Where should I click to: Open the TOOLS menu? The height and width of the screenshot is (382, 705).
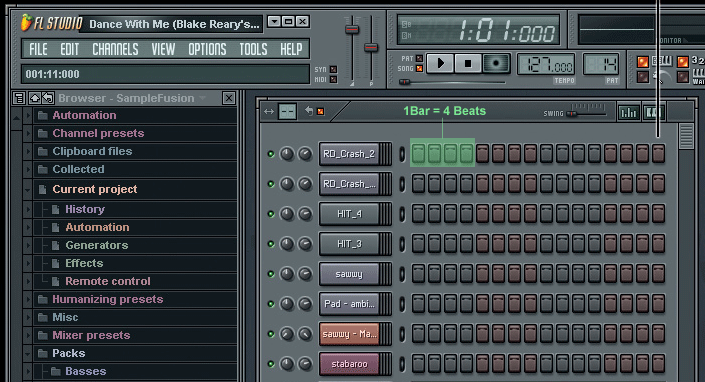tap(253, 49)
